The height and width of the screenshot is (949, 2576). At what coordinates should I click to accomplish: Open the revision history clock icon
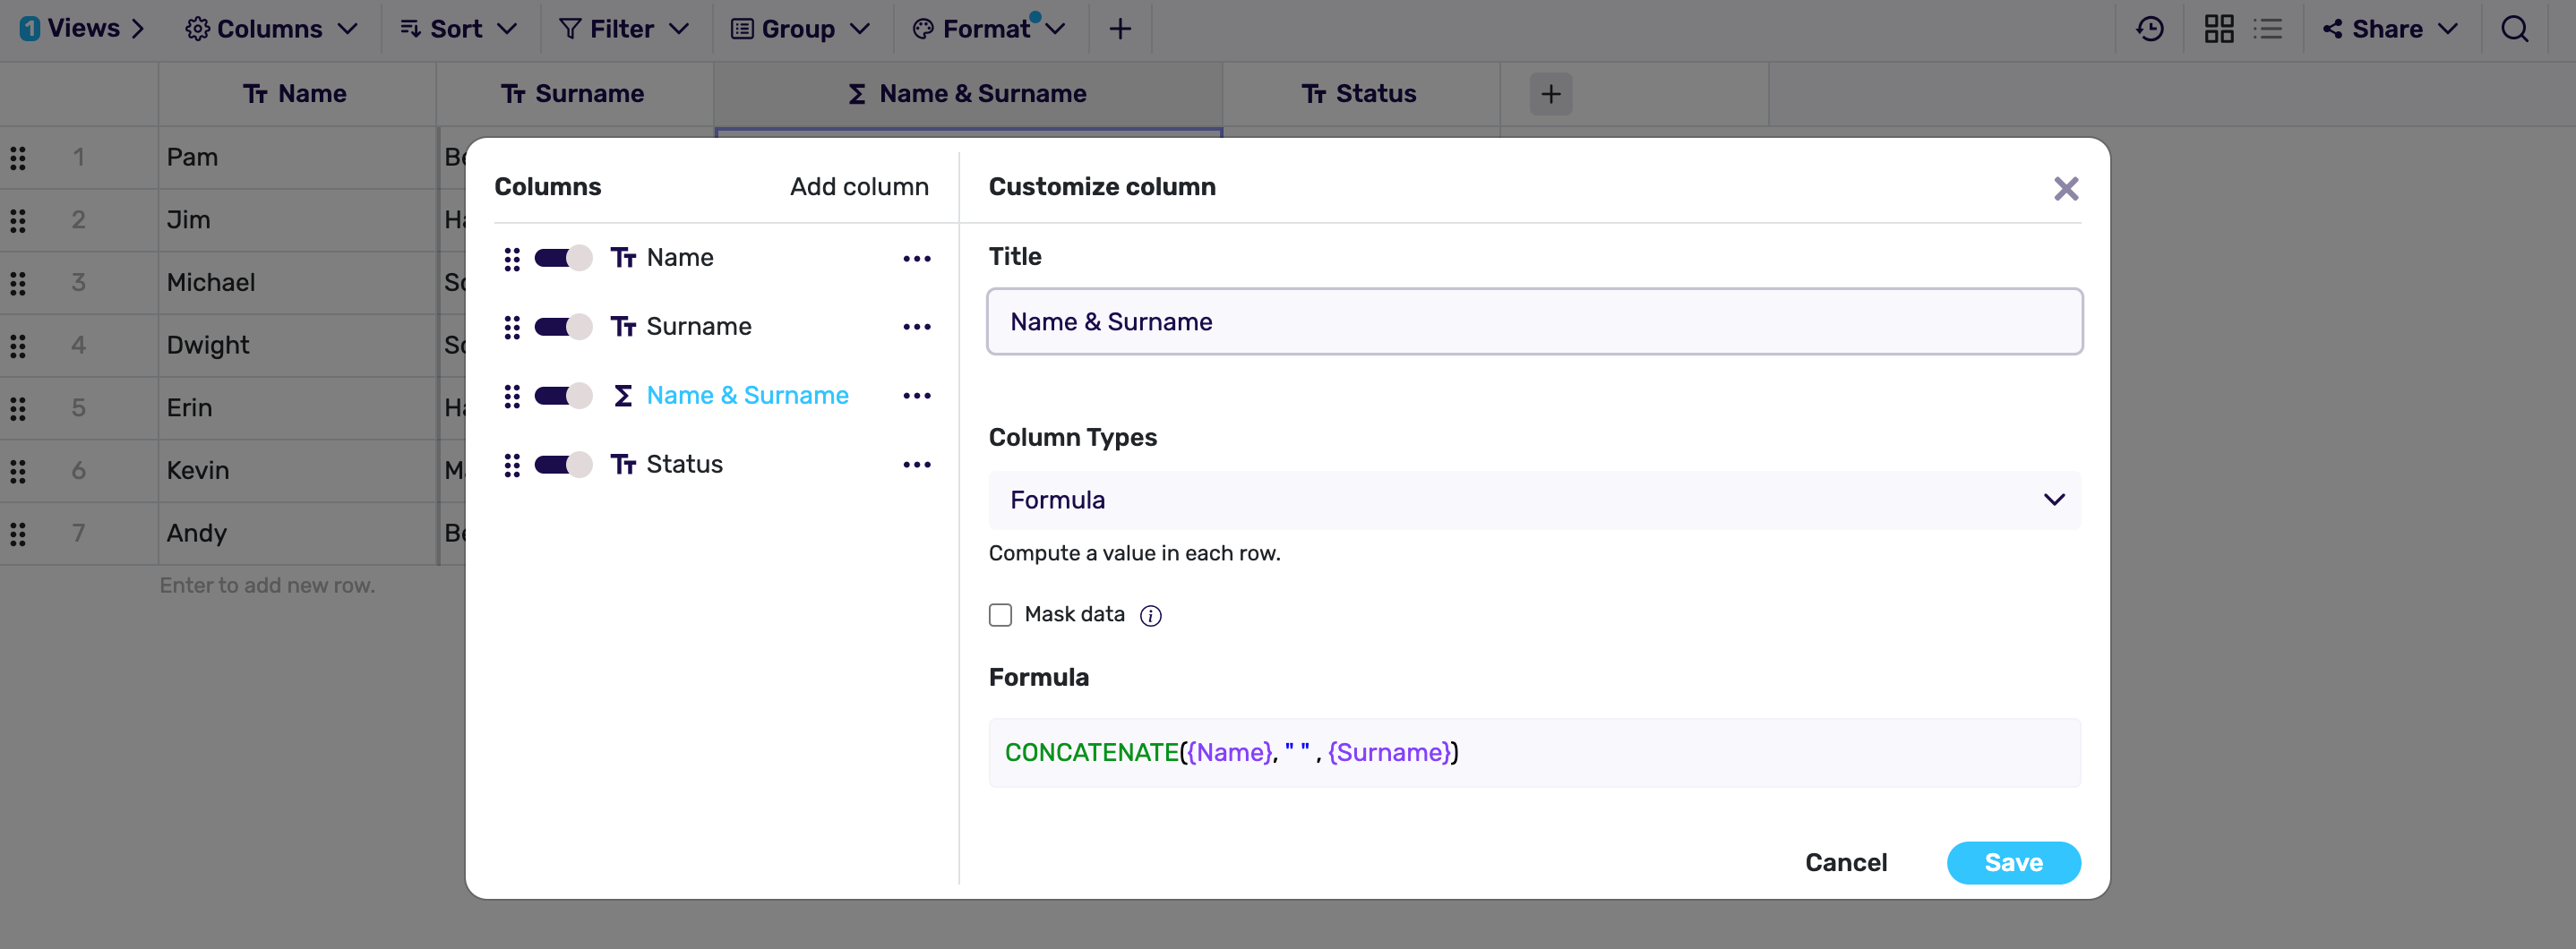tap(2150, 29)
